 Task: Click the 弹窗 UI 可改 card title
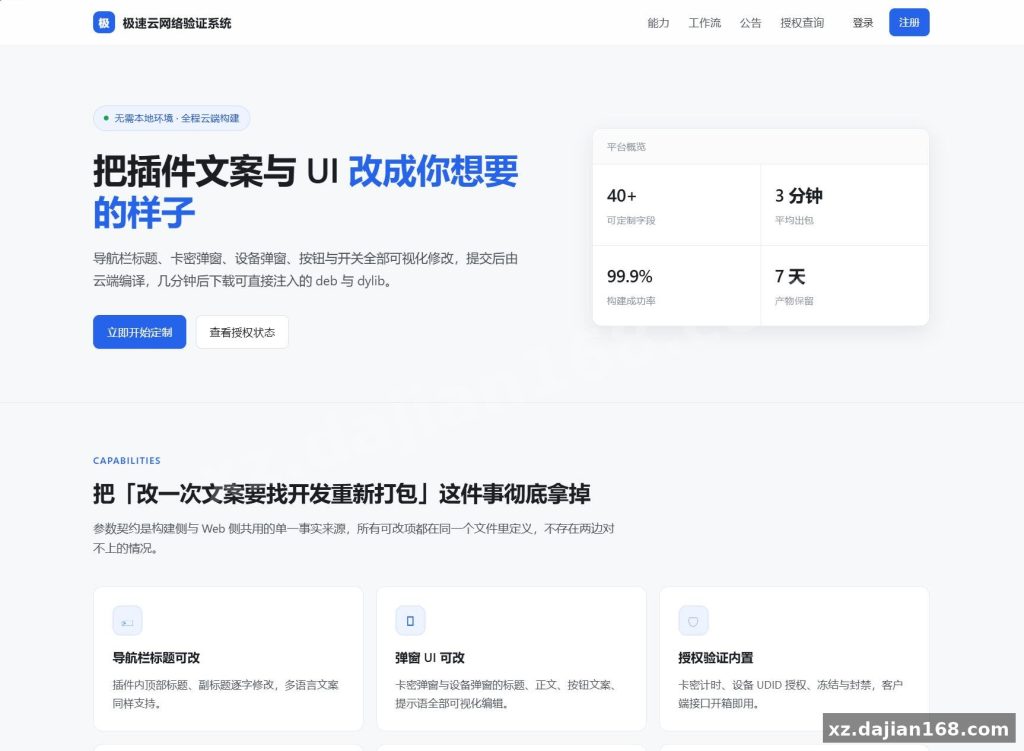point(430,658)
